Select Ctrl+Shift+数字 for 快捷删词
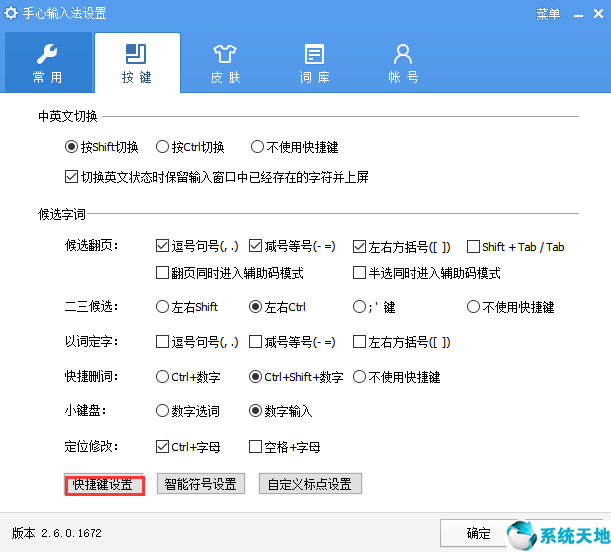 click(x=296, y=377)
